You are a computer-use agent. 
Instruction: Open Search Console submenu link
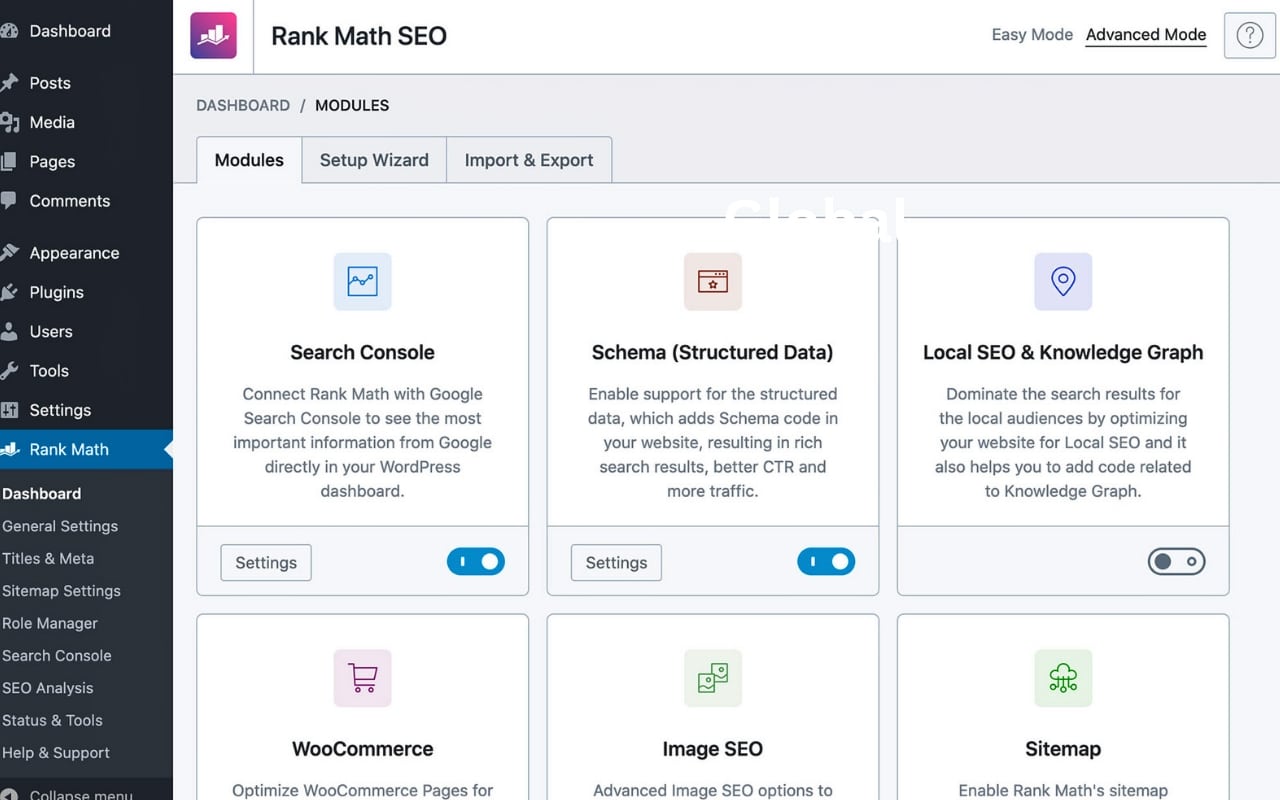tap(57, 655)
